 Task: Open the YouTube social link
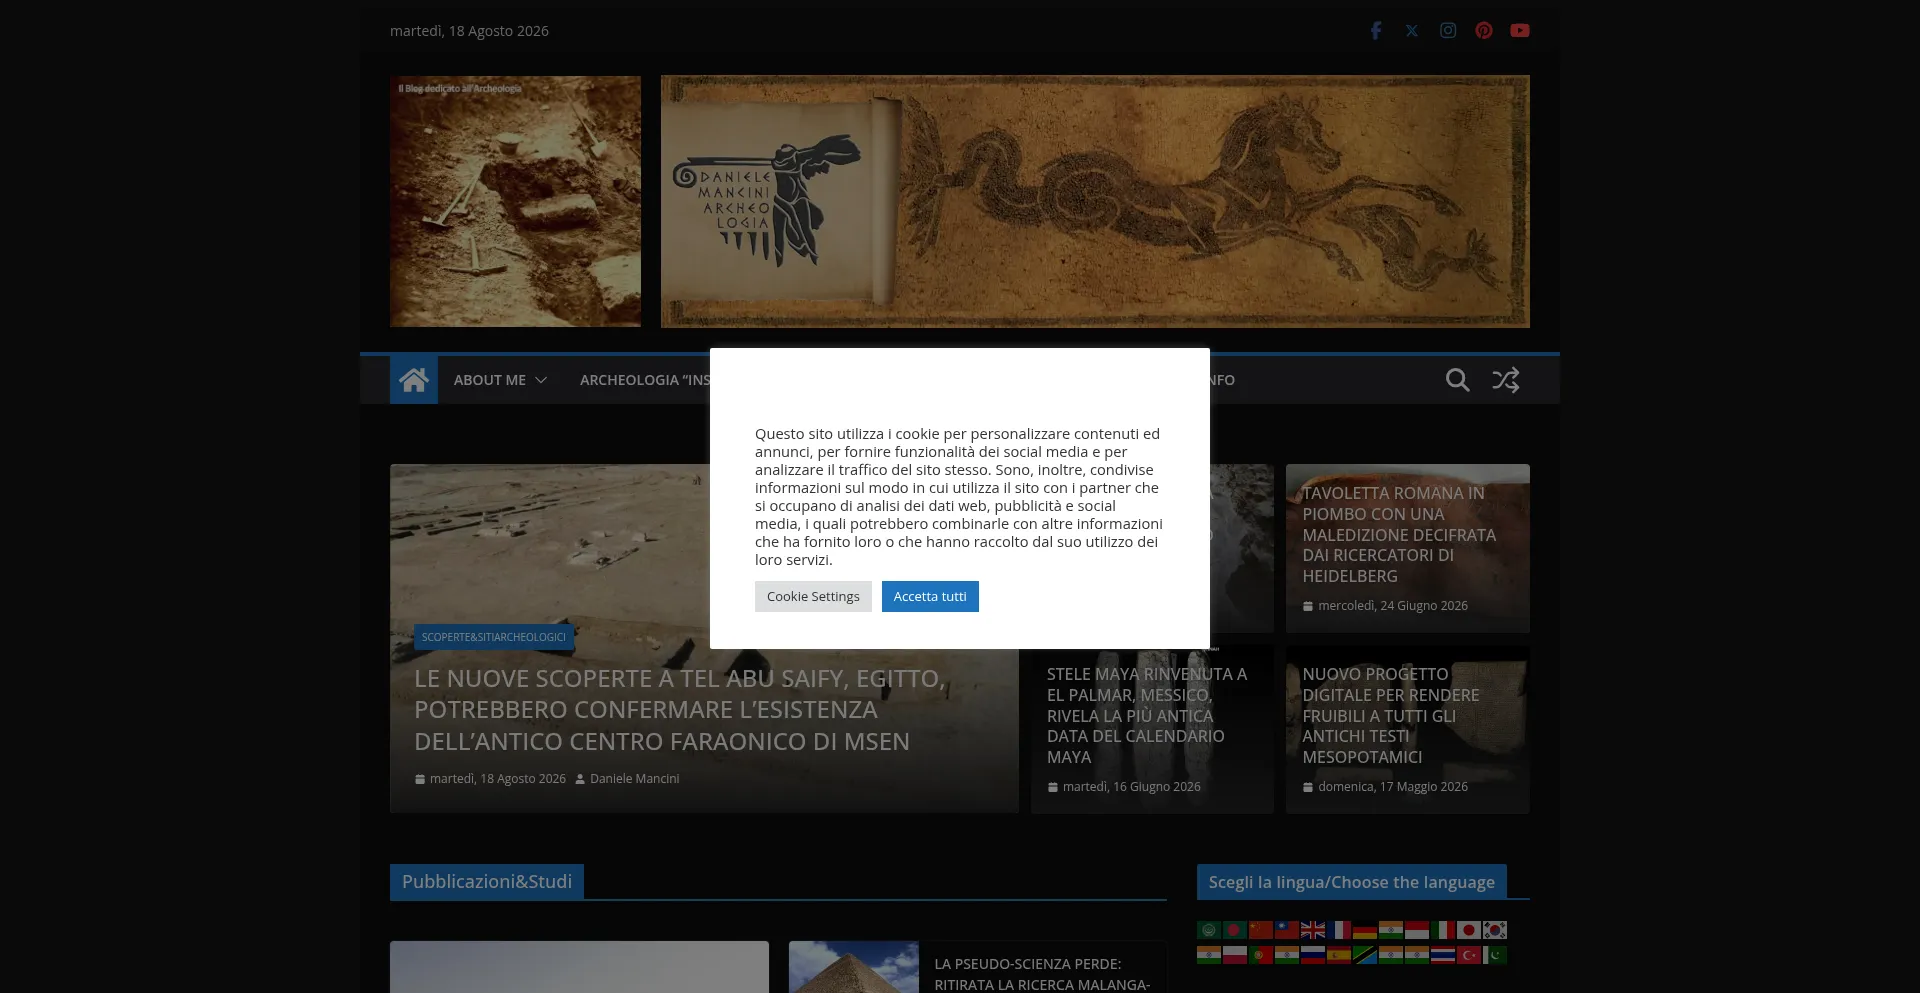coord(1520,31)
